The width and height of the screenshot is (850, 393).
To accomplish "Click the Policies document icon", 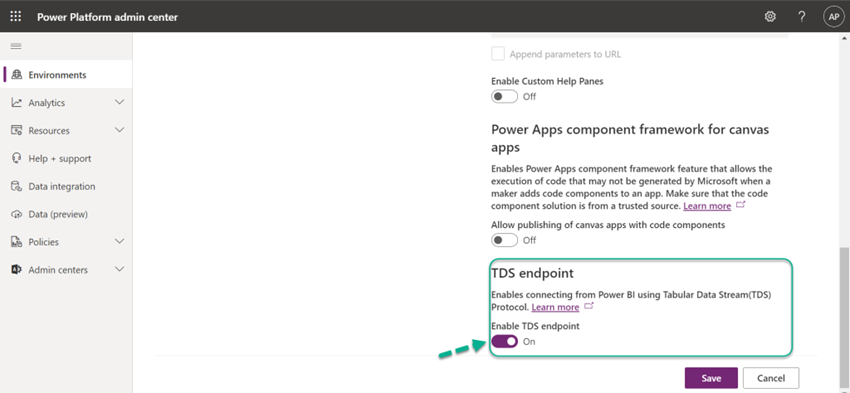I will tap(17, 242).
